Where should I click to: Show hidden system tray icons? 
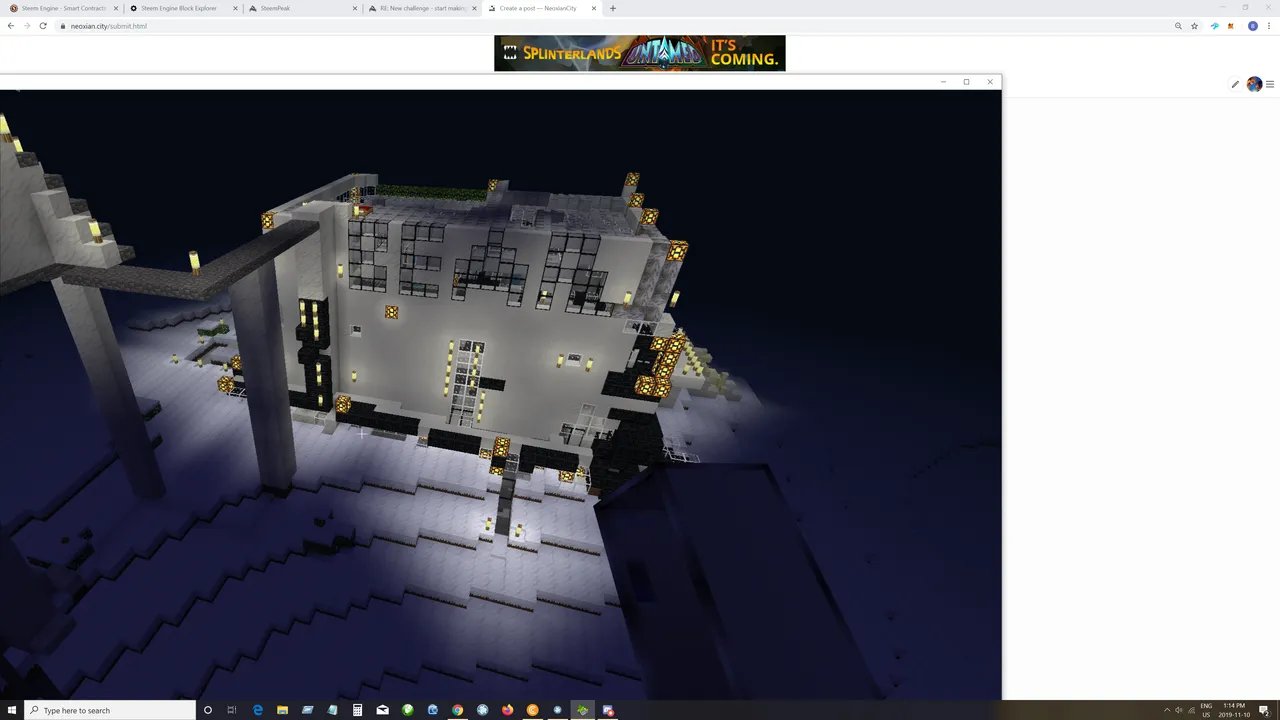tap(1167, 710)
